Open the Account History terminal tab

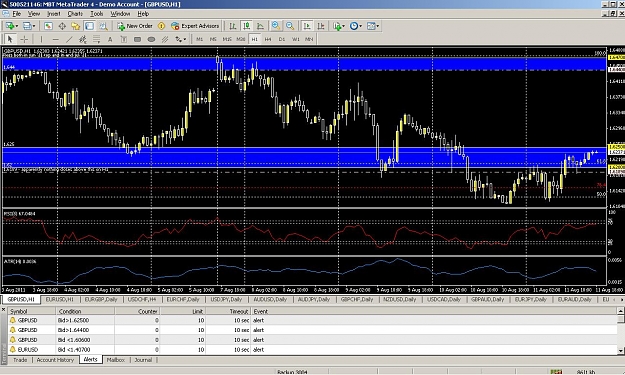[x=55, y=360]
